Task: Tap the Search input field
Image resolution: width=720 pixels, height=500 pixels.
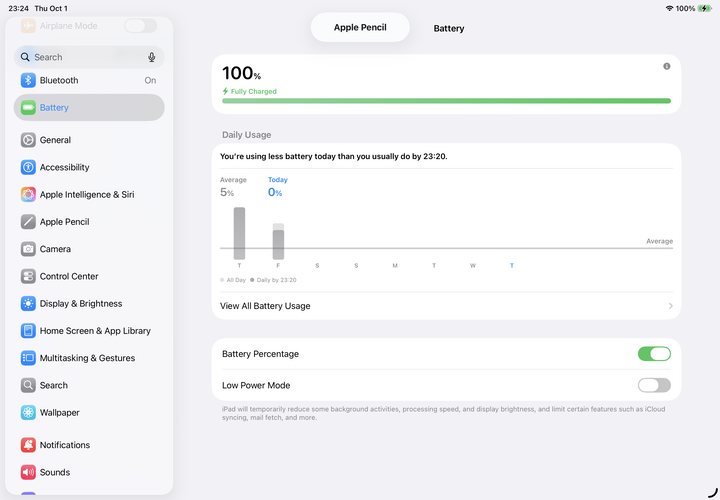Action: tap(89, 57)
